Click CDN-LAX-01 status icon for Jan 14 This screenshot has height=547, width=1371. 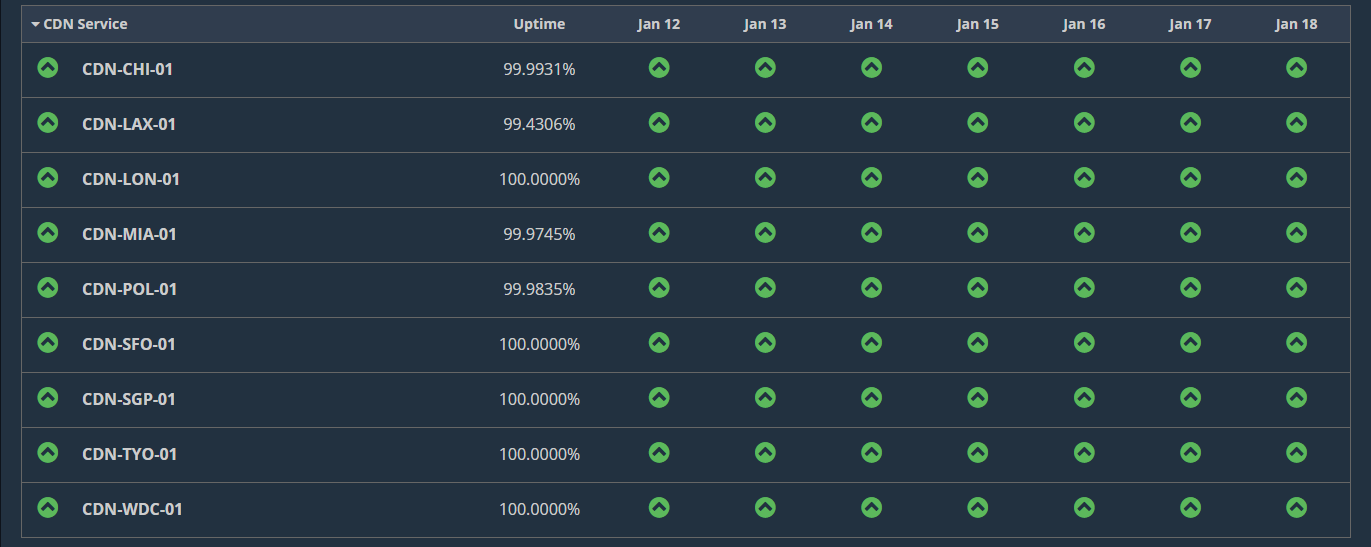(871, 122)
